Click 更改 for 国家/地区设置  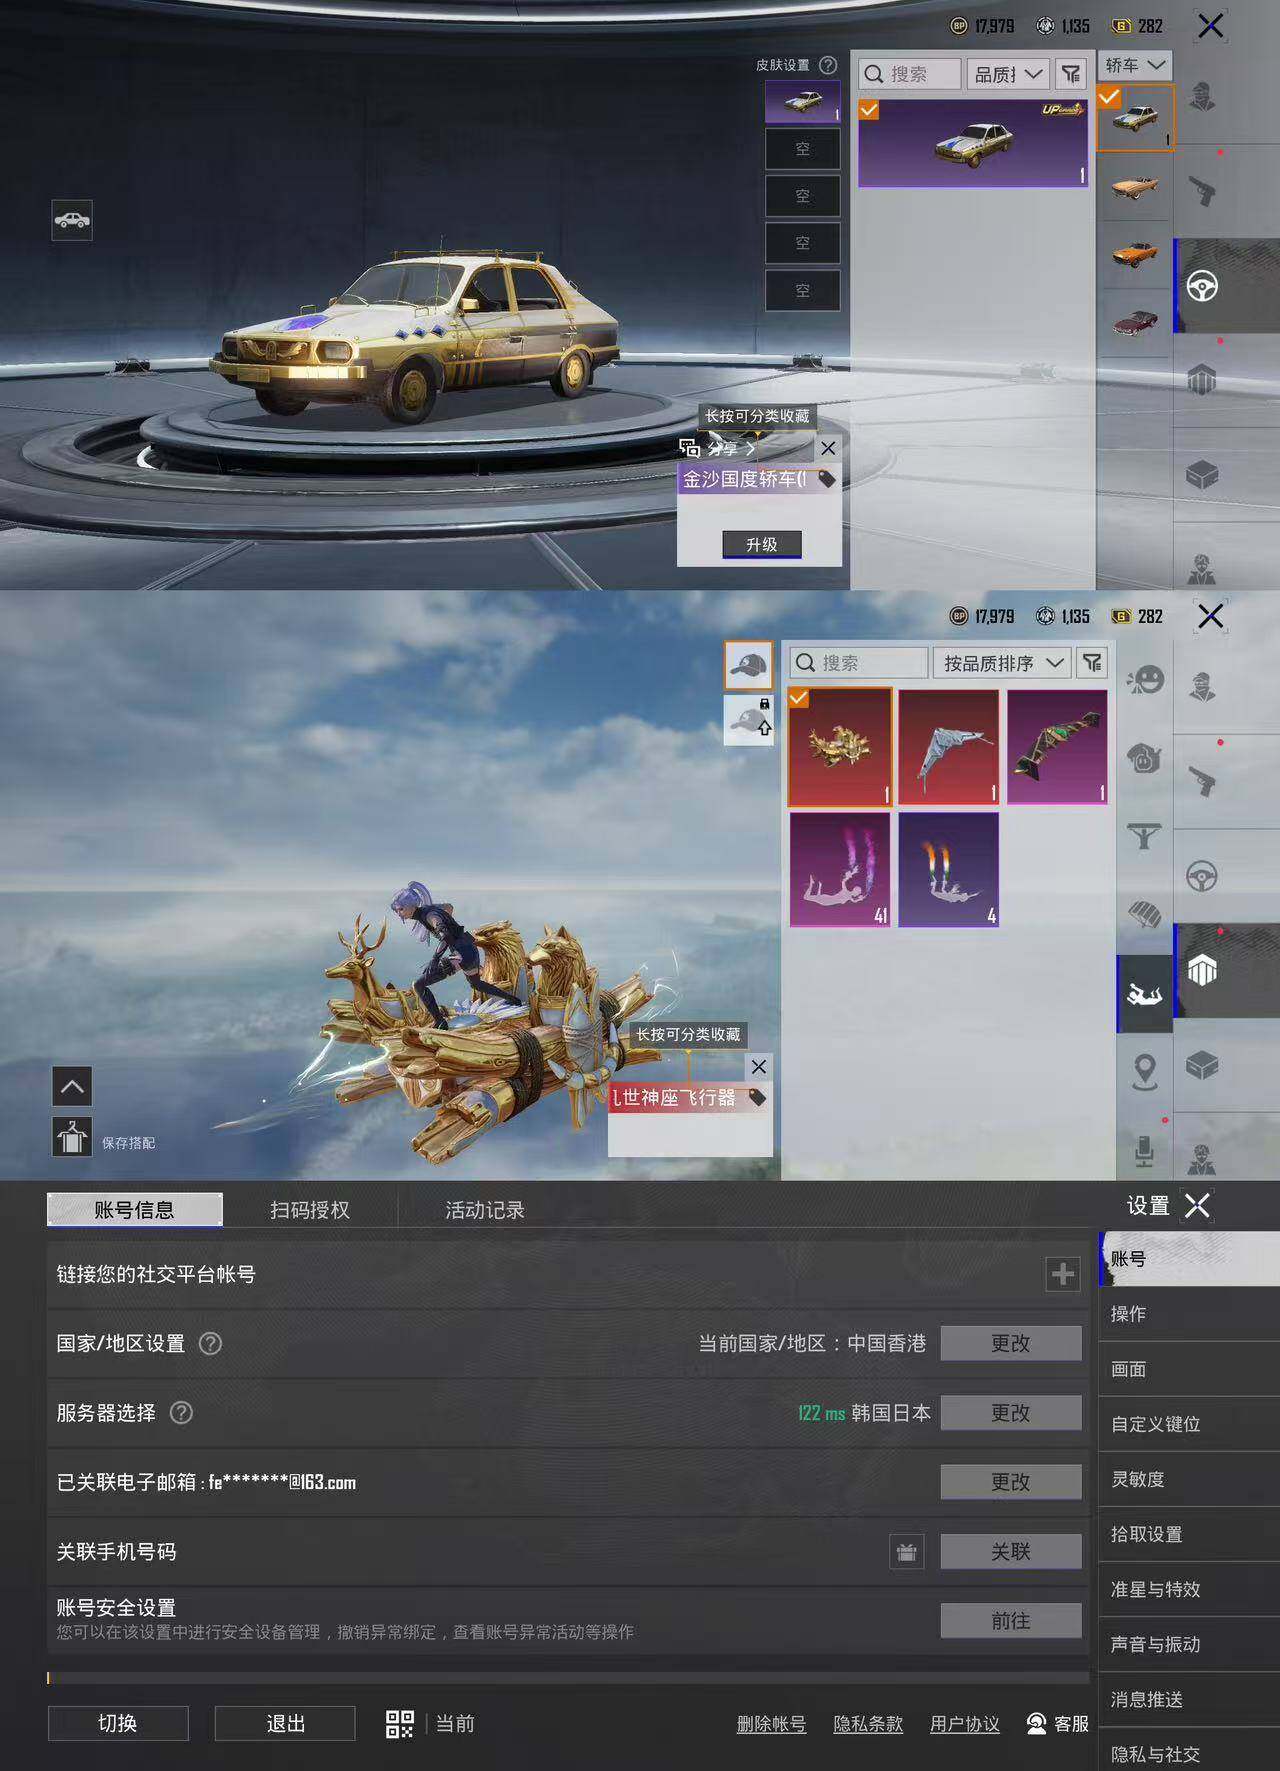tap(1011, 1343)
